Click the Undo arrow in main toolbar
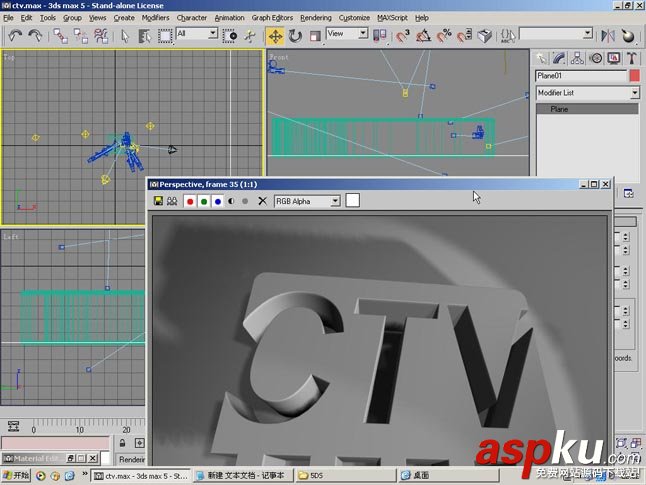This screenshot has height=485, width=646. point(15,36)
